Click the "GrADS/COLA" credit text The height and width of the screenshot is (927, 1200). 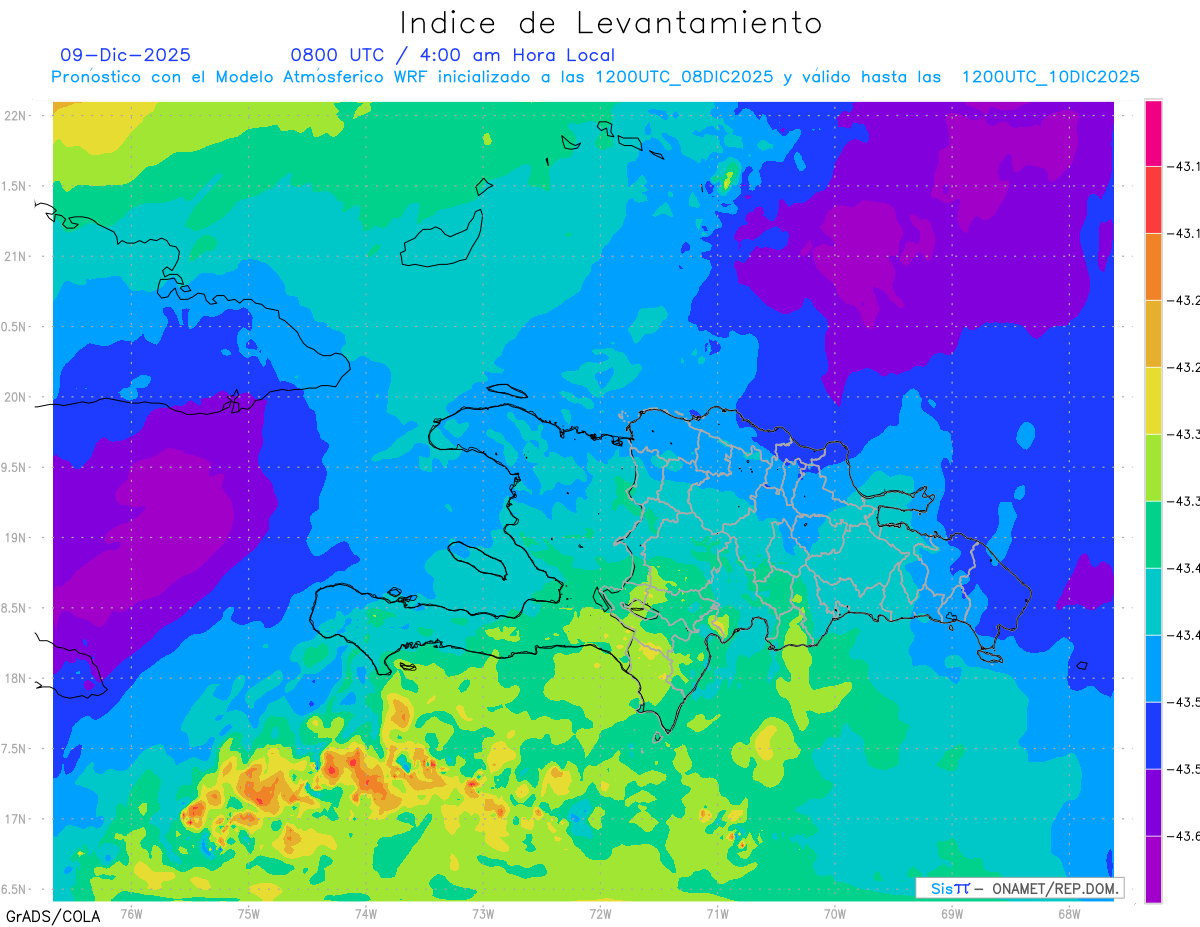[x=53, y=916]
